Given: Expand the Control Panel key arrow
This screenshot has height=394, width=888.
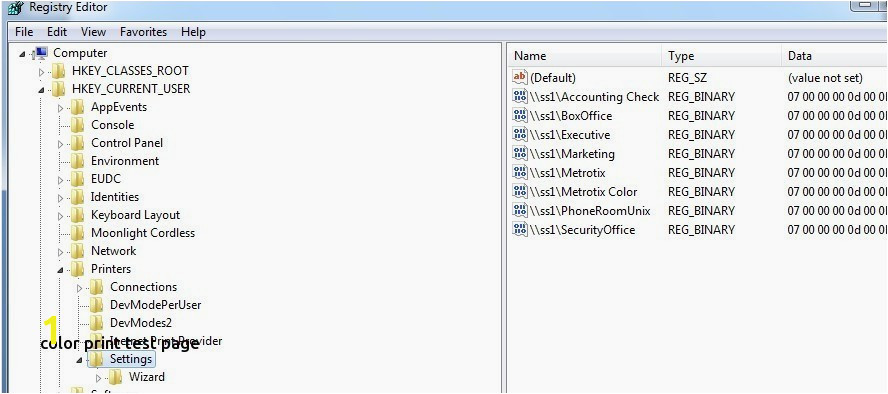Looking at the screenshot, I should pos(61,144).
